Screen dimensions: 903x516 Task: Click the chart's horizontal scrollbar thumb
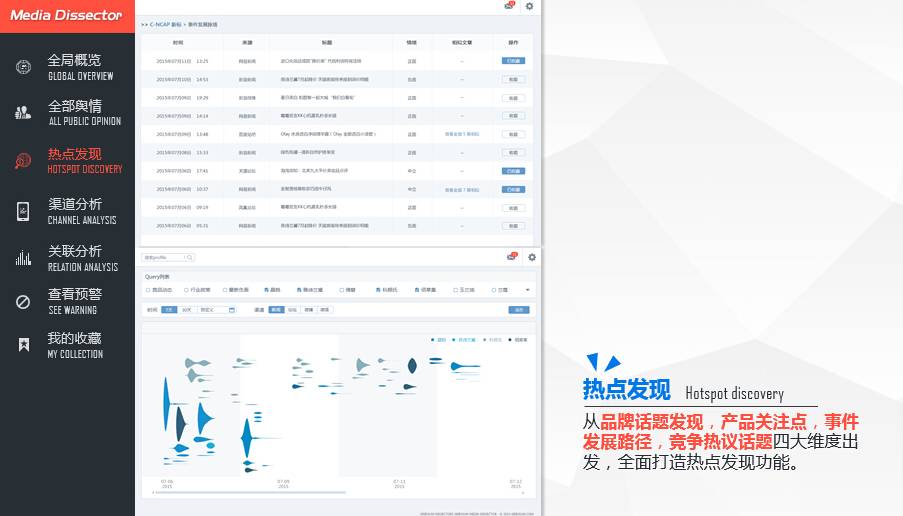tap(249, 493)
